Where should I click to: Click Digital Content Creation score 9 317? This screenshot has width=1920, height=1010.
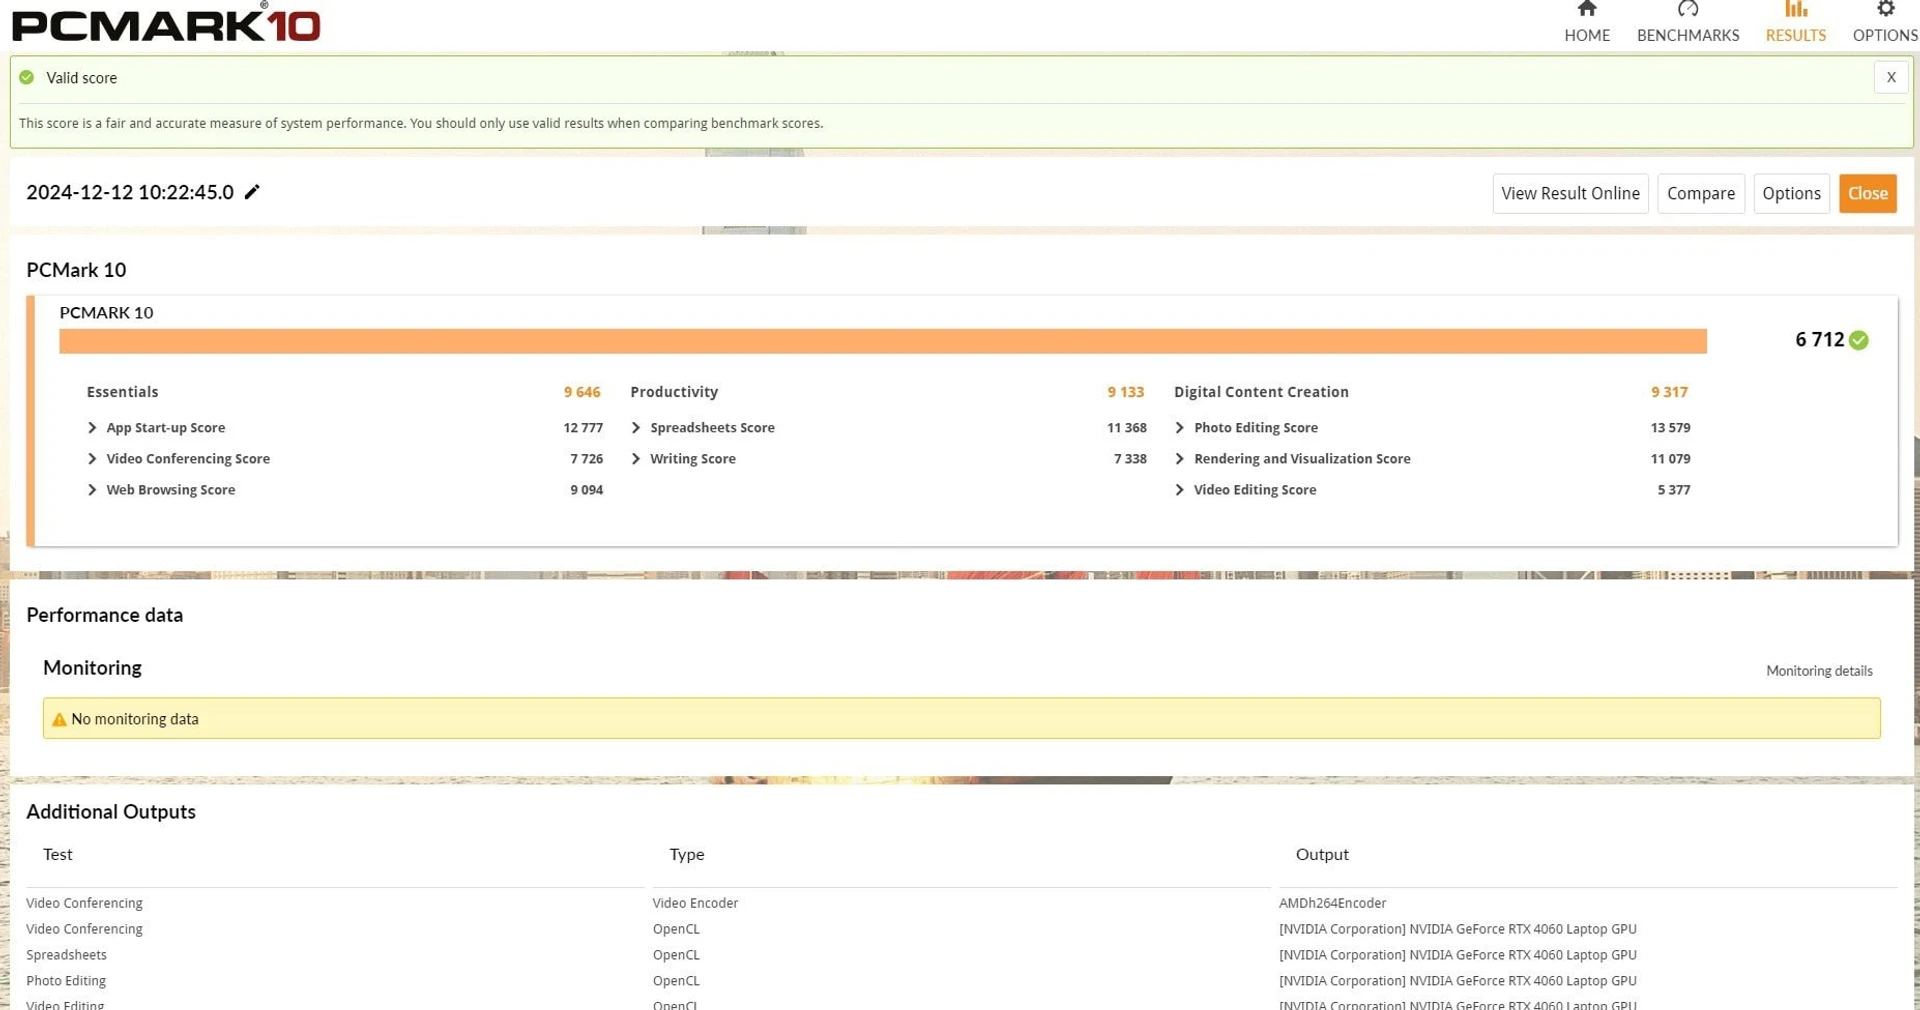click(x=1669, y=392)
